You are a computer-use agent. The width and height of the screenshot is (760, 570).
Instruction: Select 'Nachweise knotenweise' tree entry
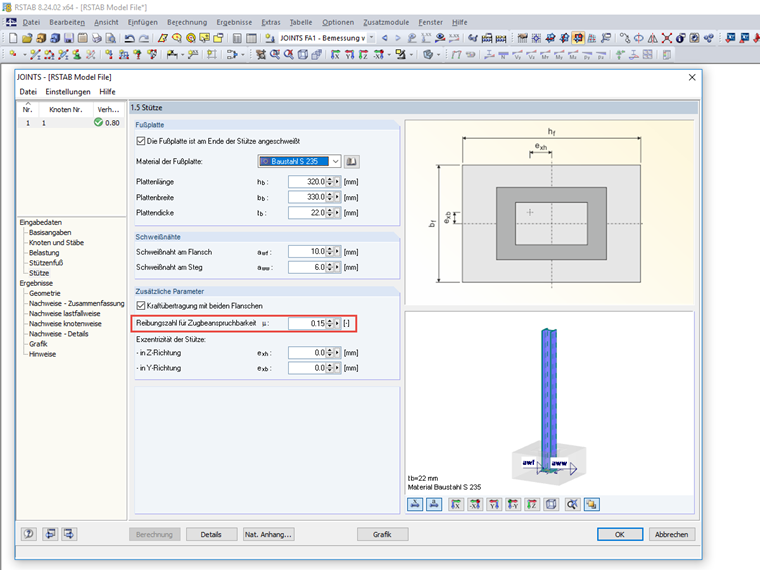65,324
